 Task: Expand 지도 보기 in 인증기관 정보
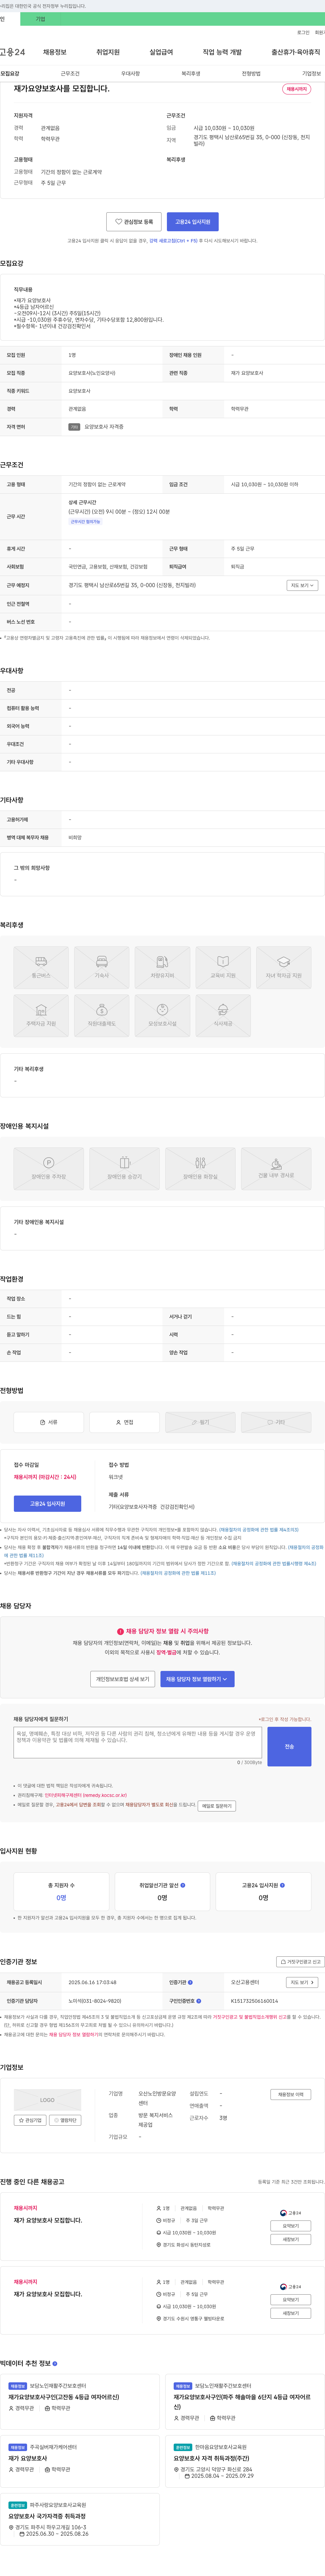click(302, 1982)
